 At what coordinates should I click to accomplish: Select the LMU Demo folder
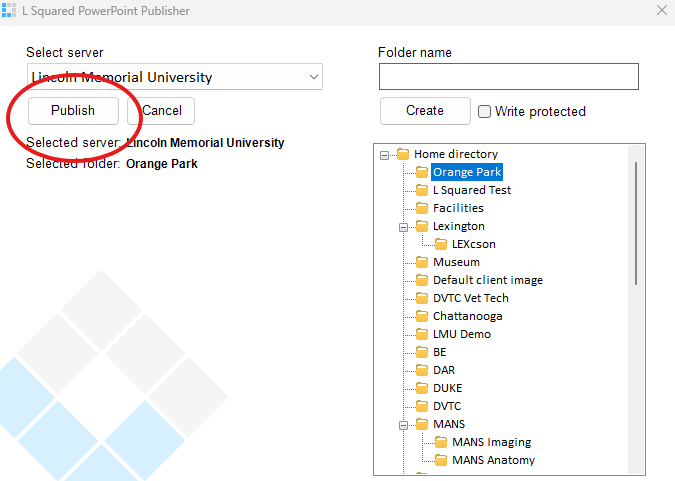pyautogui.click(x=461, y=334)
